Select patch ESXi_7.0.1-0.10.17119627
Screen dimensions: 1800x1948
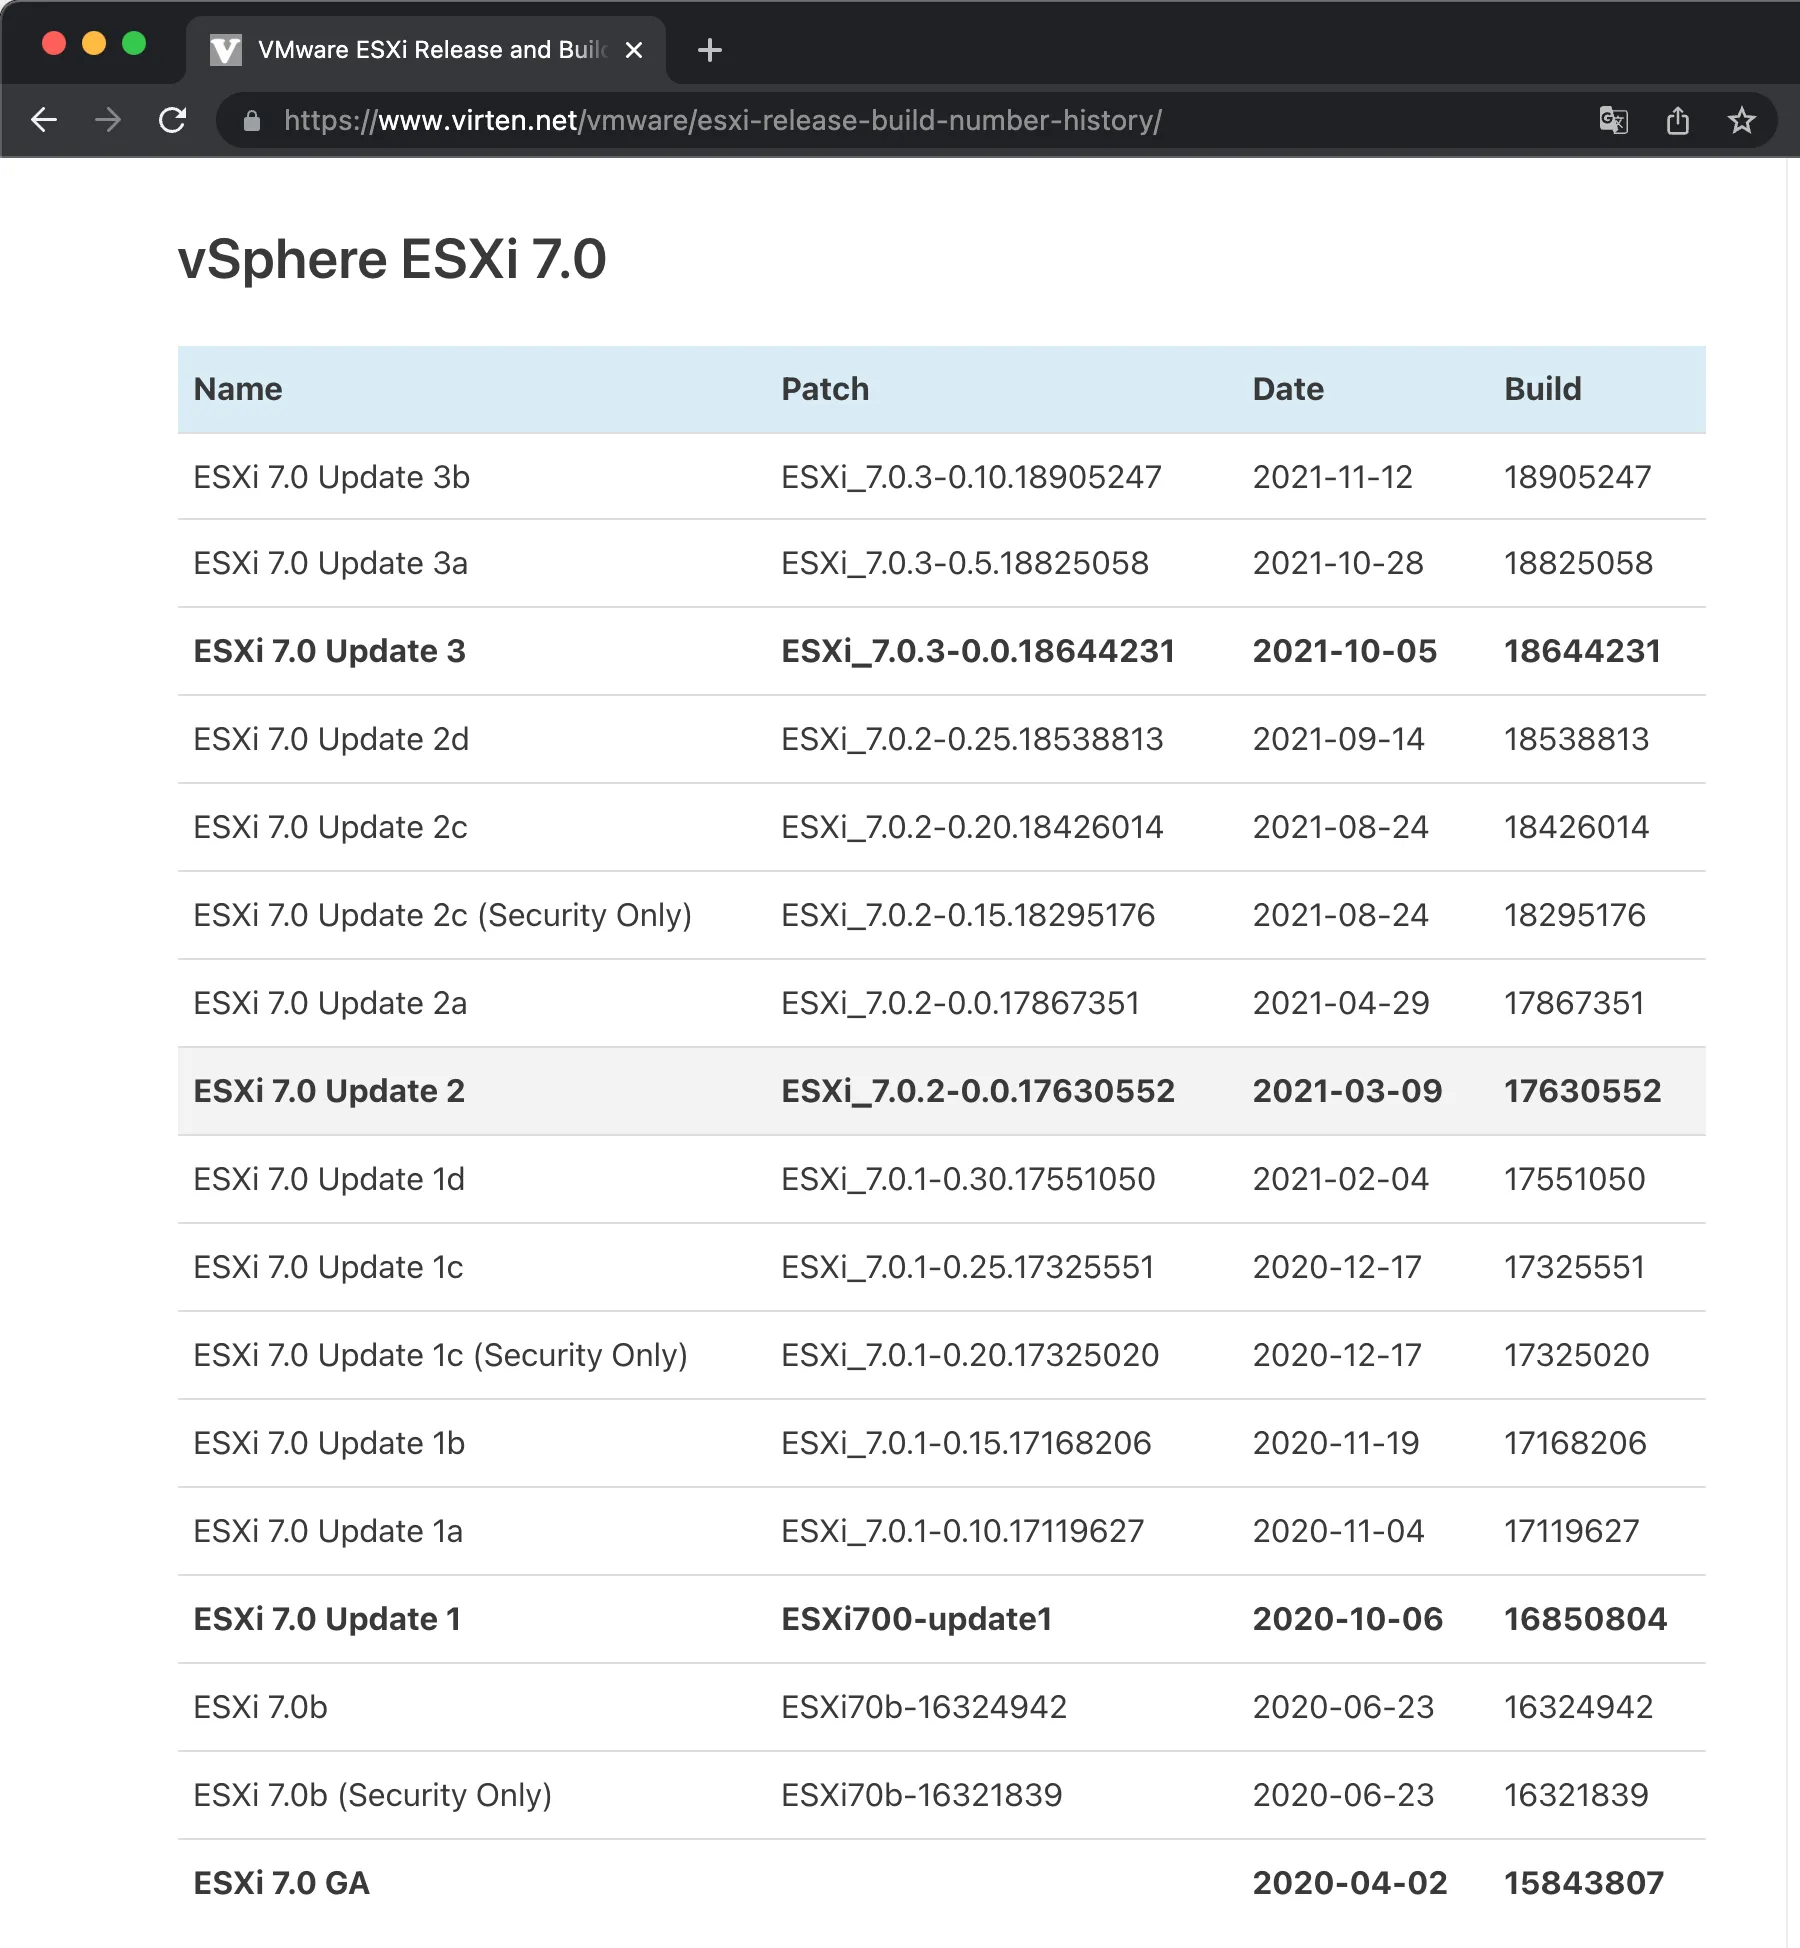(x=962, y=1531)
